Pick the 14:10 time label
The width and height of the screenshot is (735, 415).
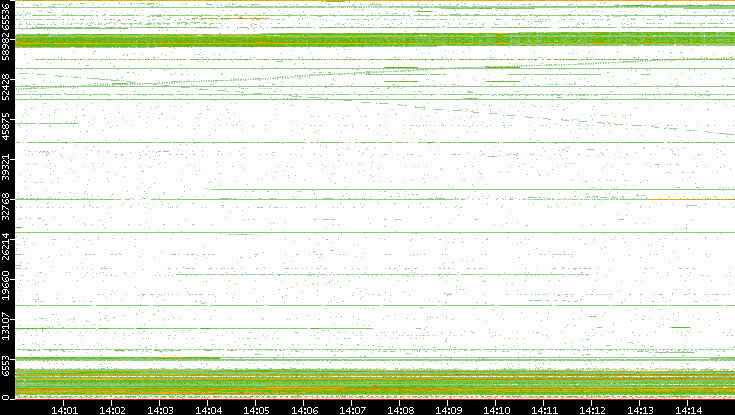tap(496, 410)
